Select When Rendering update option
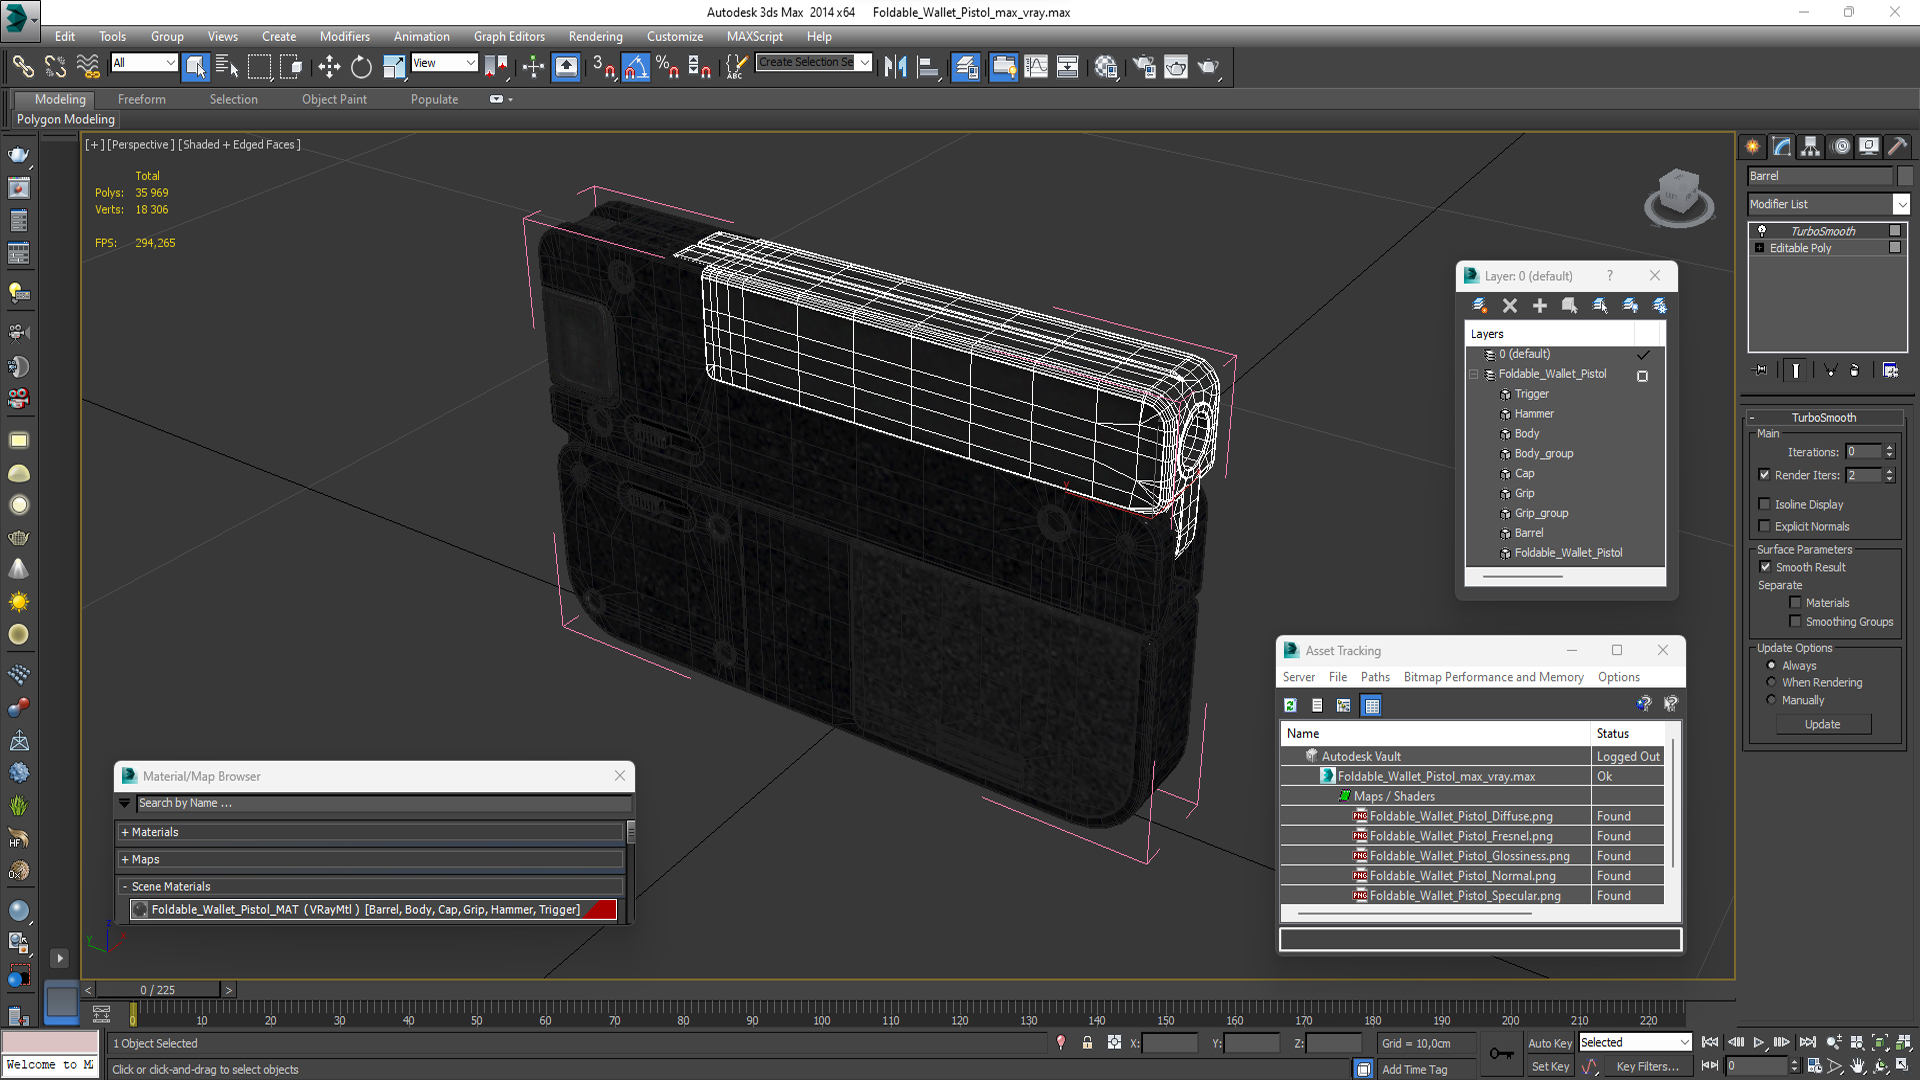This screenshot has height=1080, width=1920. [1771, 682]
